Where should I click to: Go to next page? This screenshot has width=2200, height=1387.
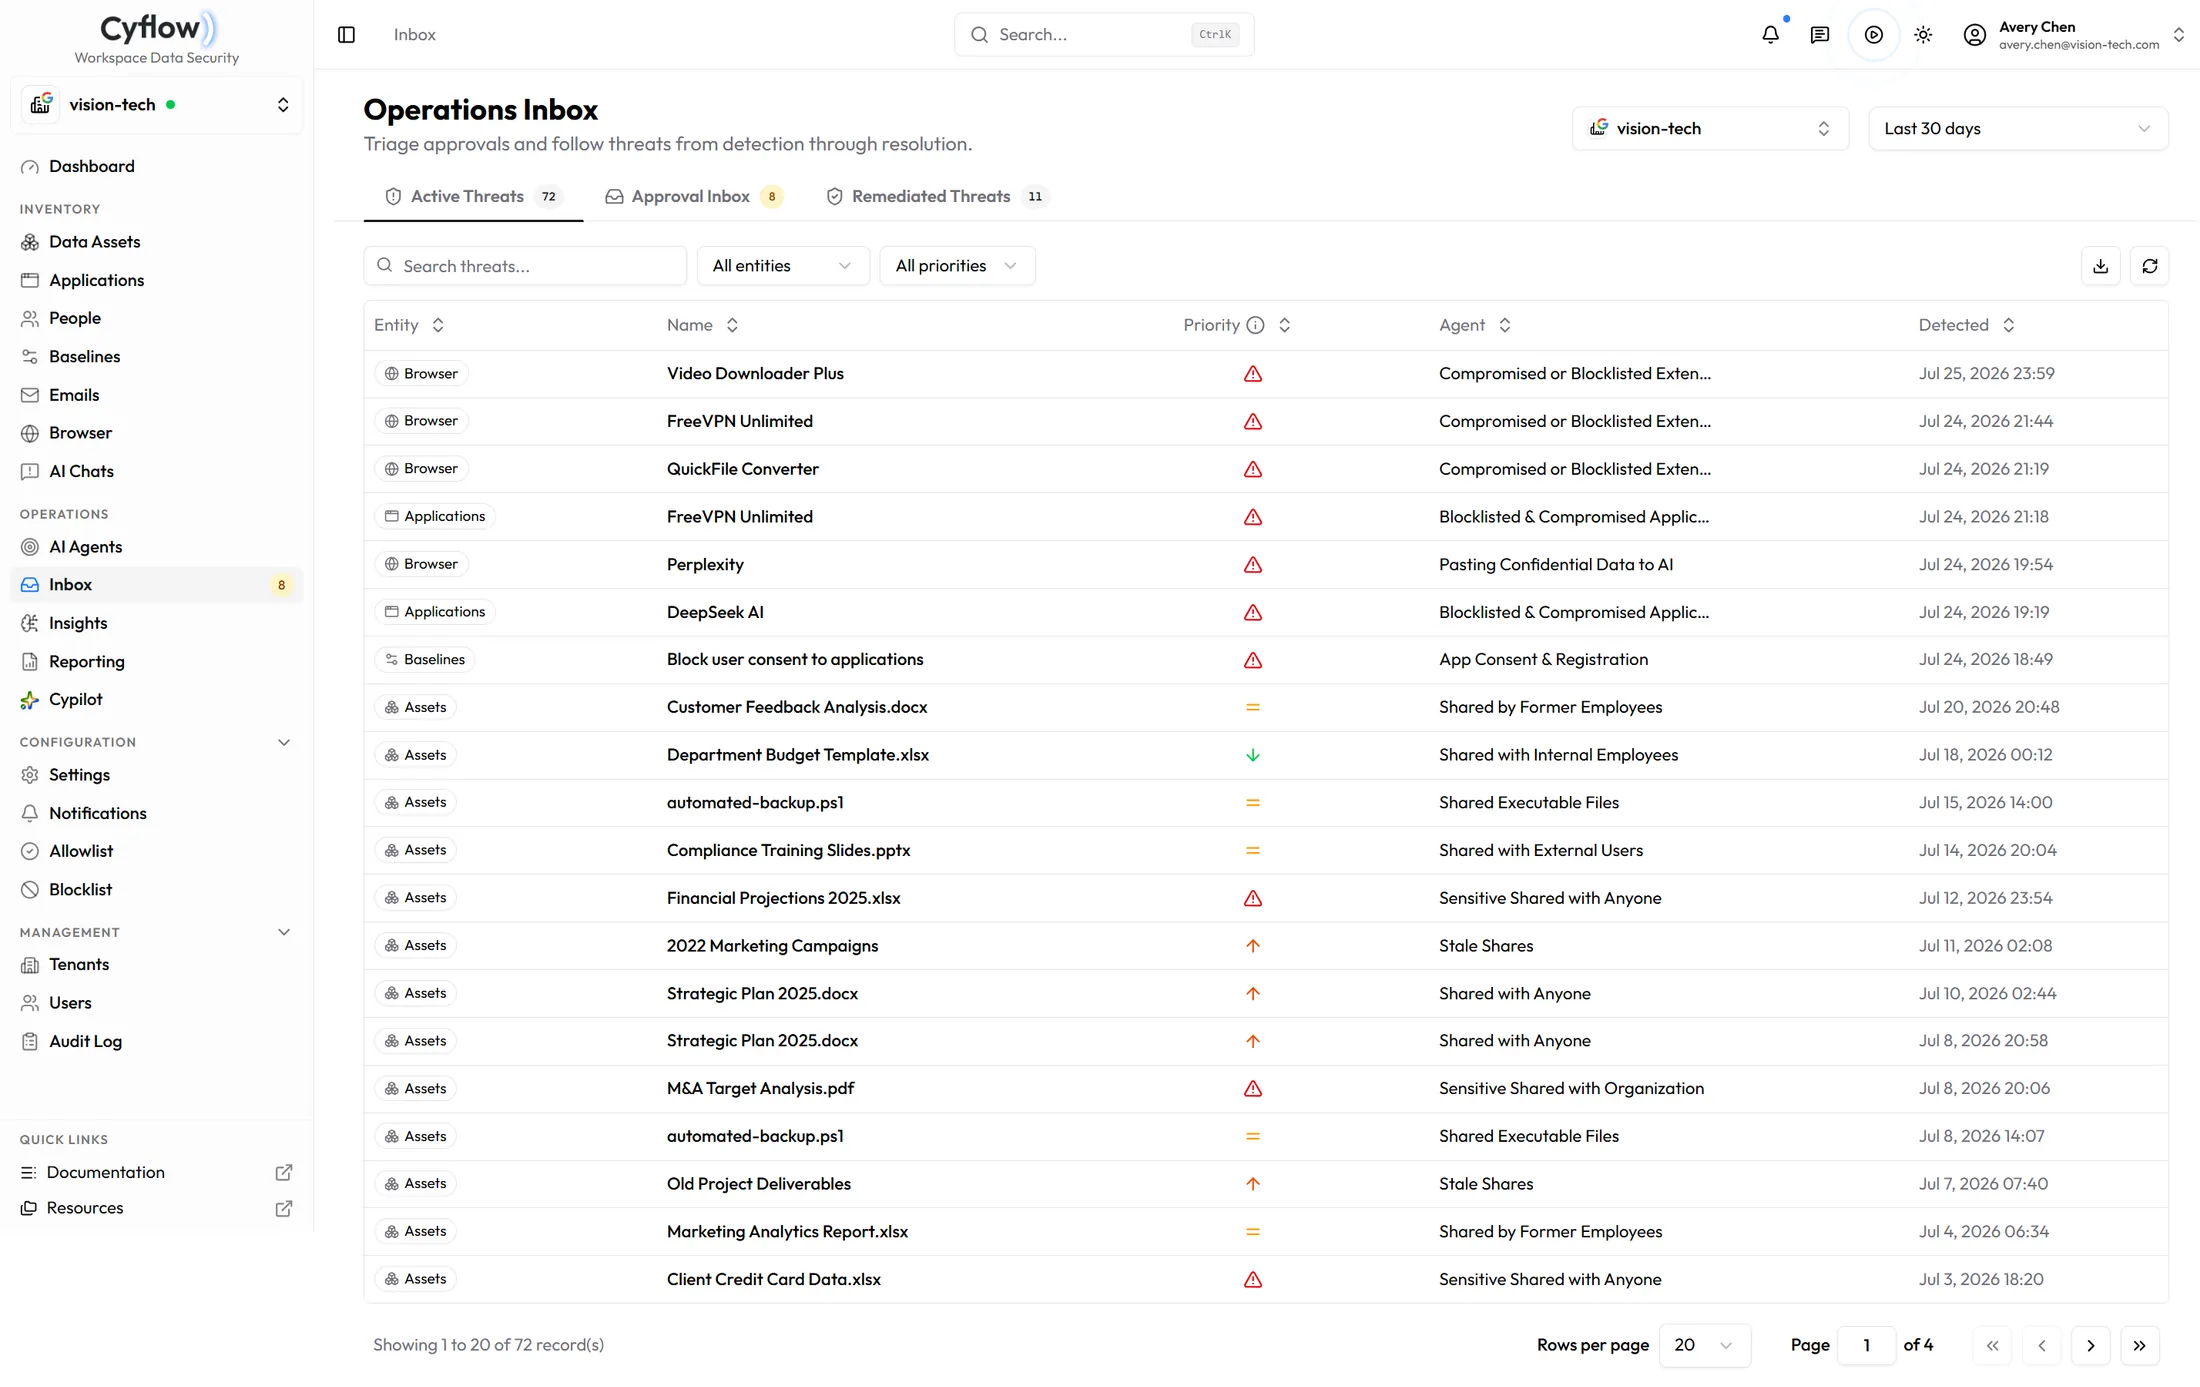(2090, 1345)
